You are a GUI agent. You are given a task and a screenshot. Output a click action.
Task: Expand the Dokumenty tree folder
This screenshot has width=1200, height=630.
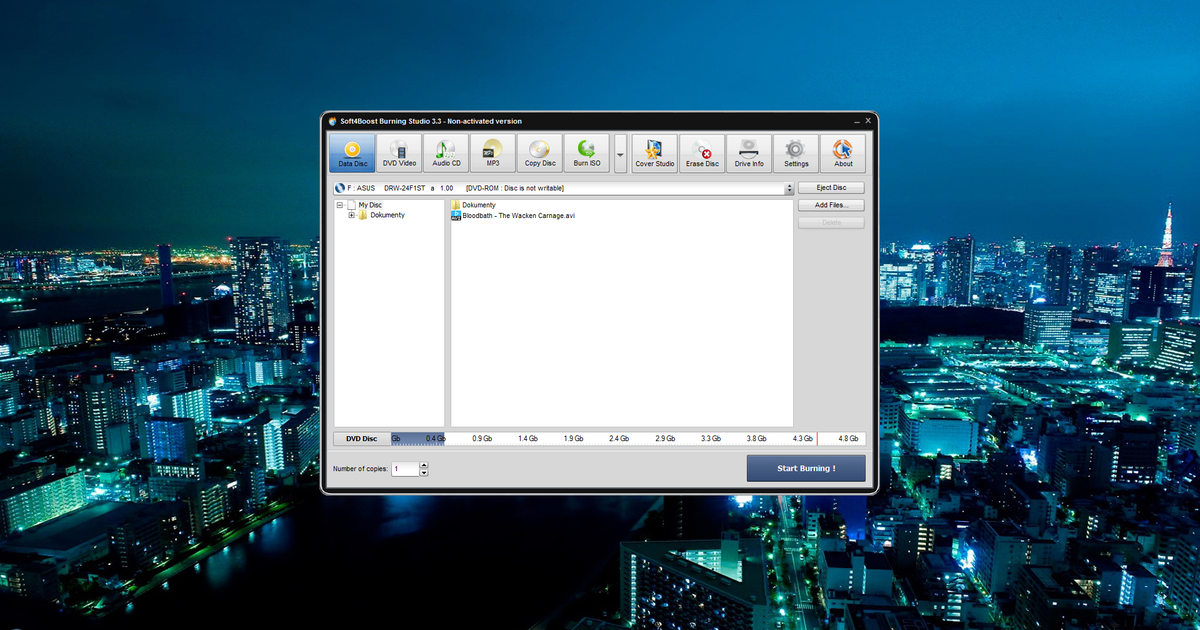[352, 215]
